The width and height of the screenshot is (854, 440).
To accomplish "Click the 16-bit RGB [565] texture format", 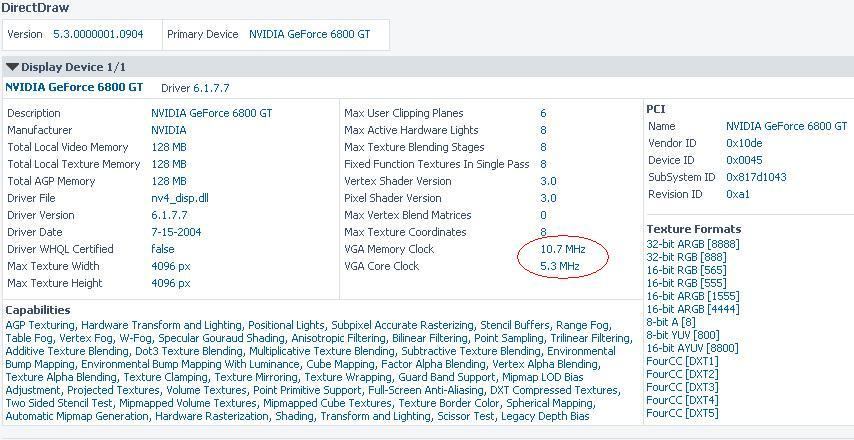I will (686, 270).
